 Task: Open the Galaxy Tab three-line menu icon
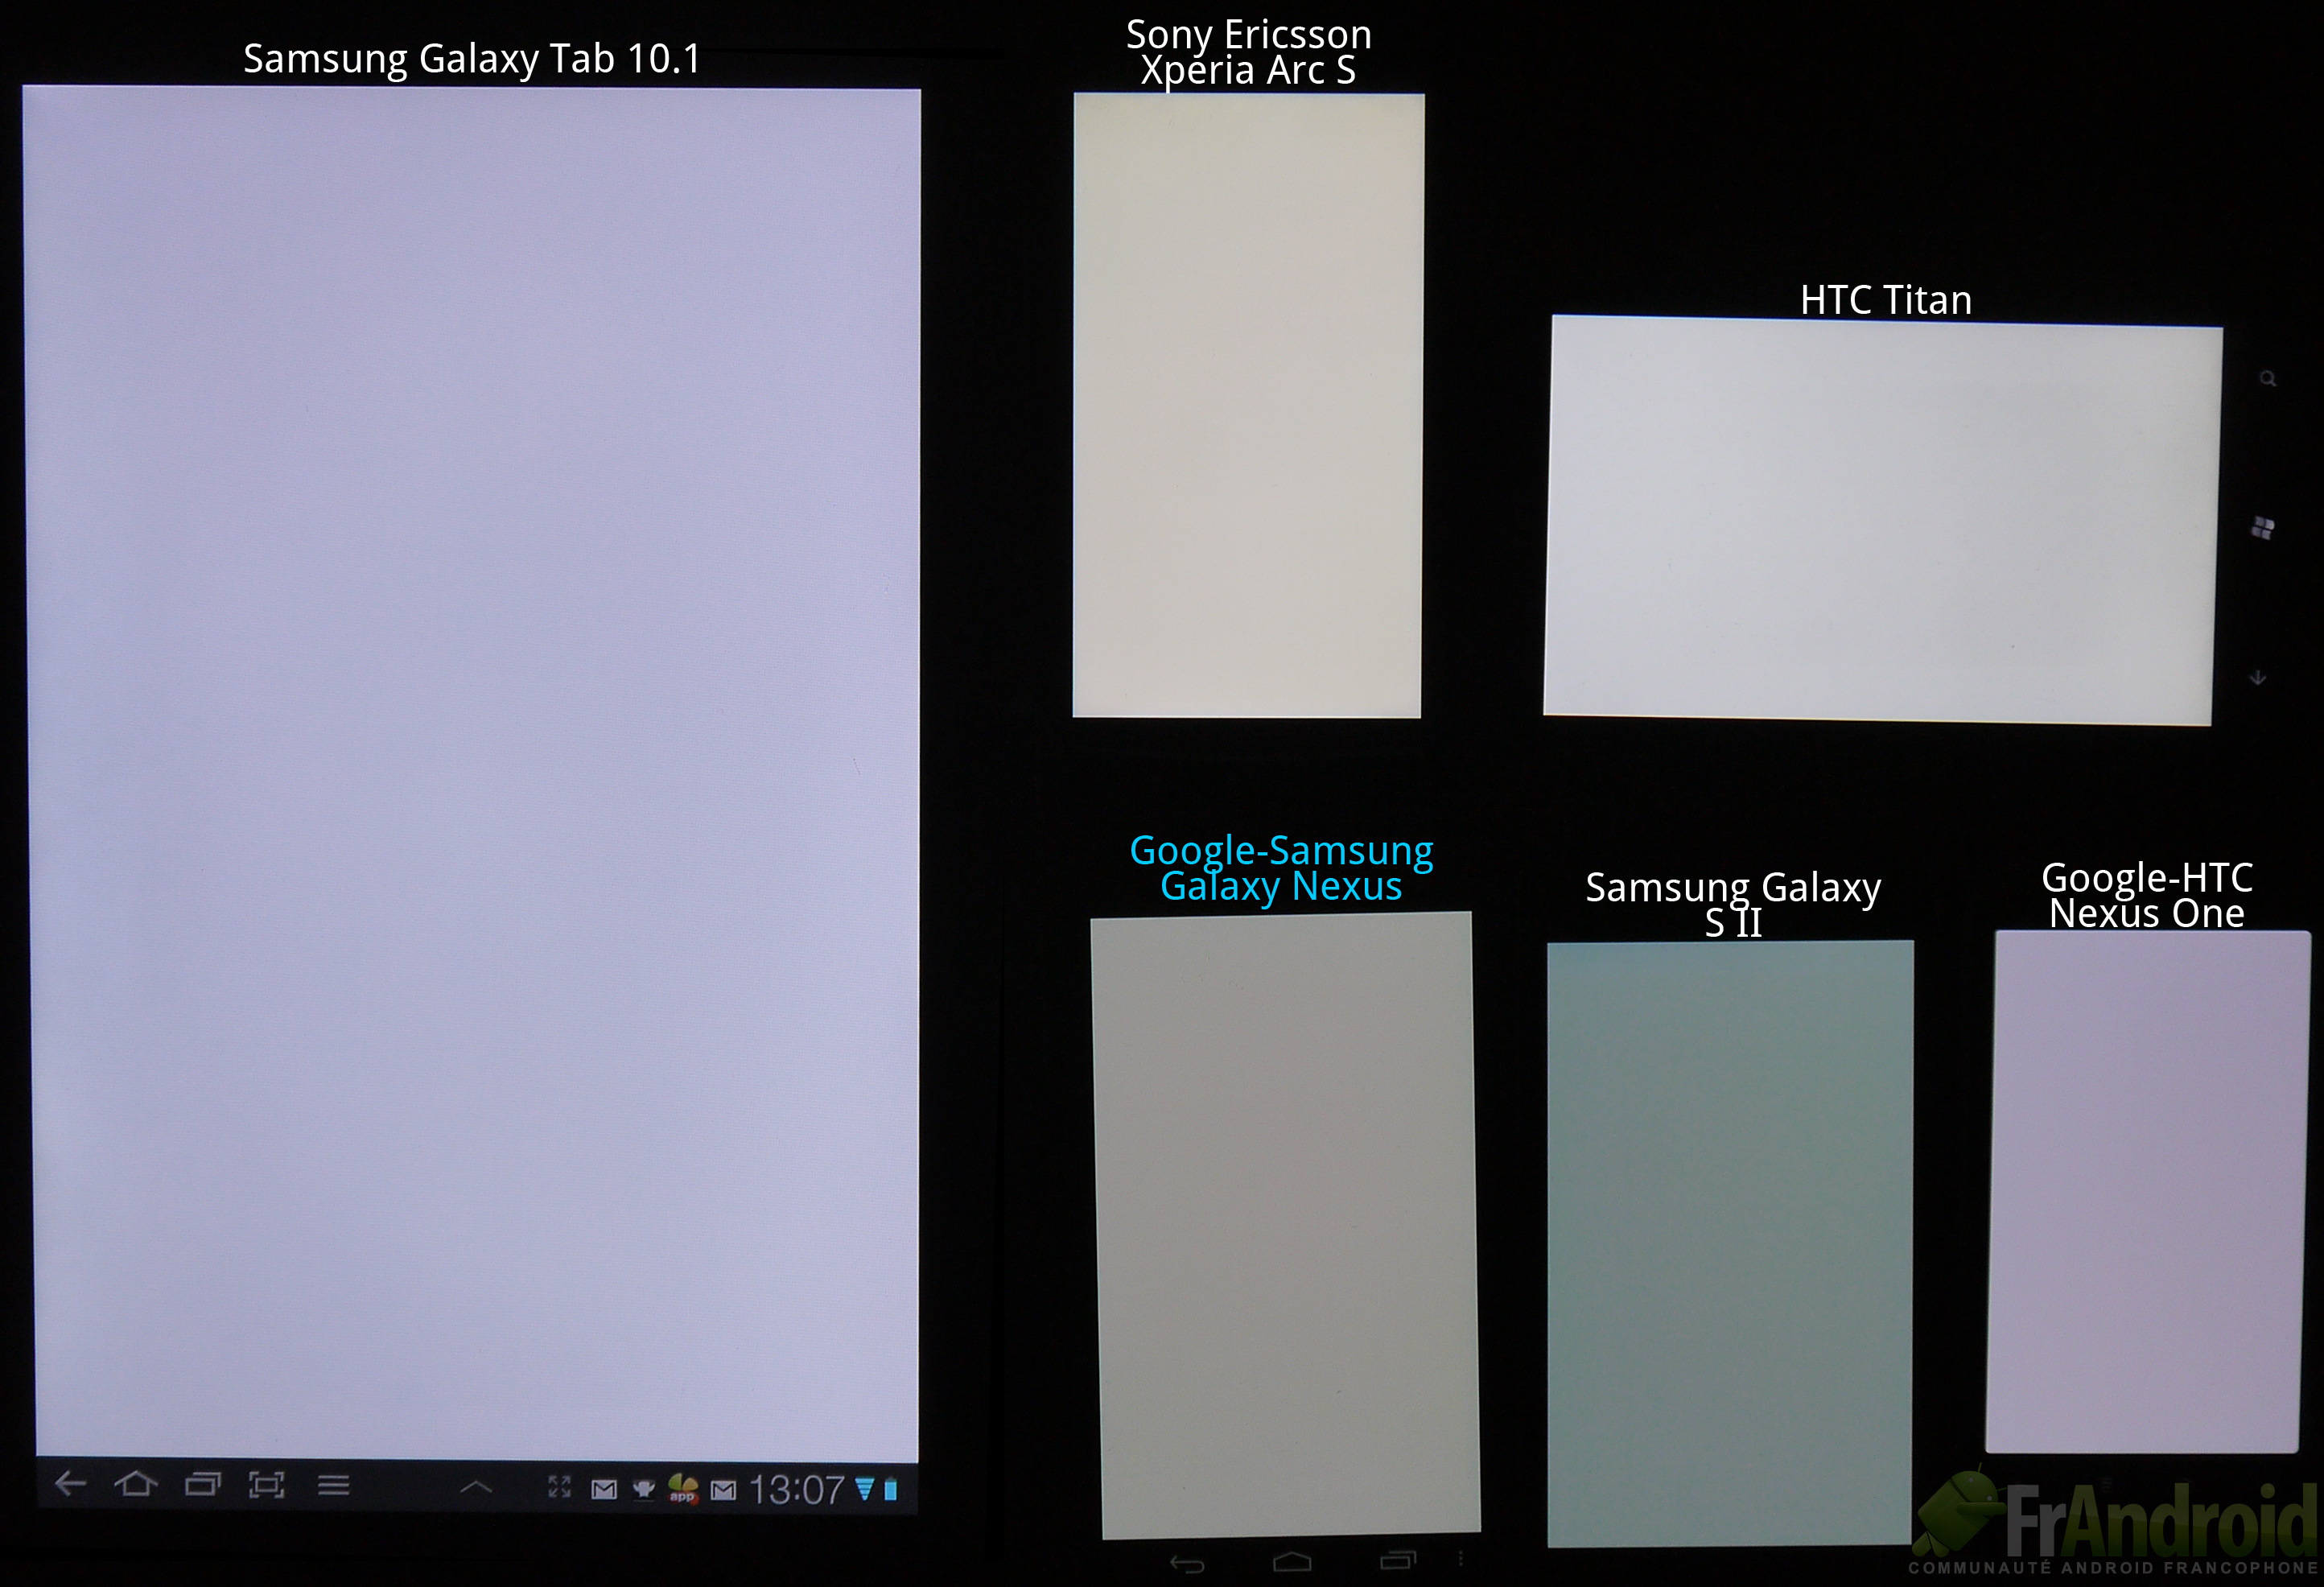333,1486
